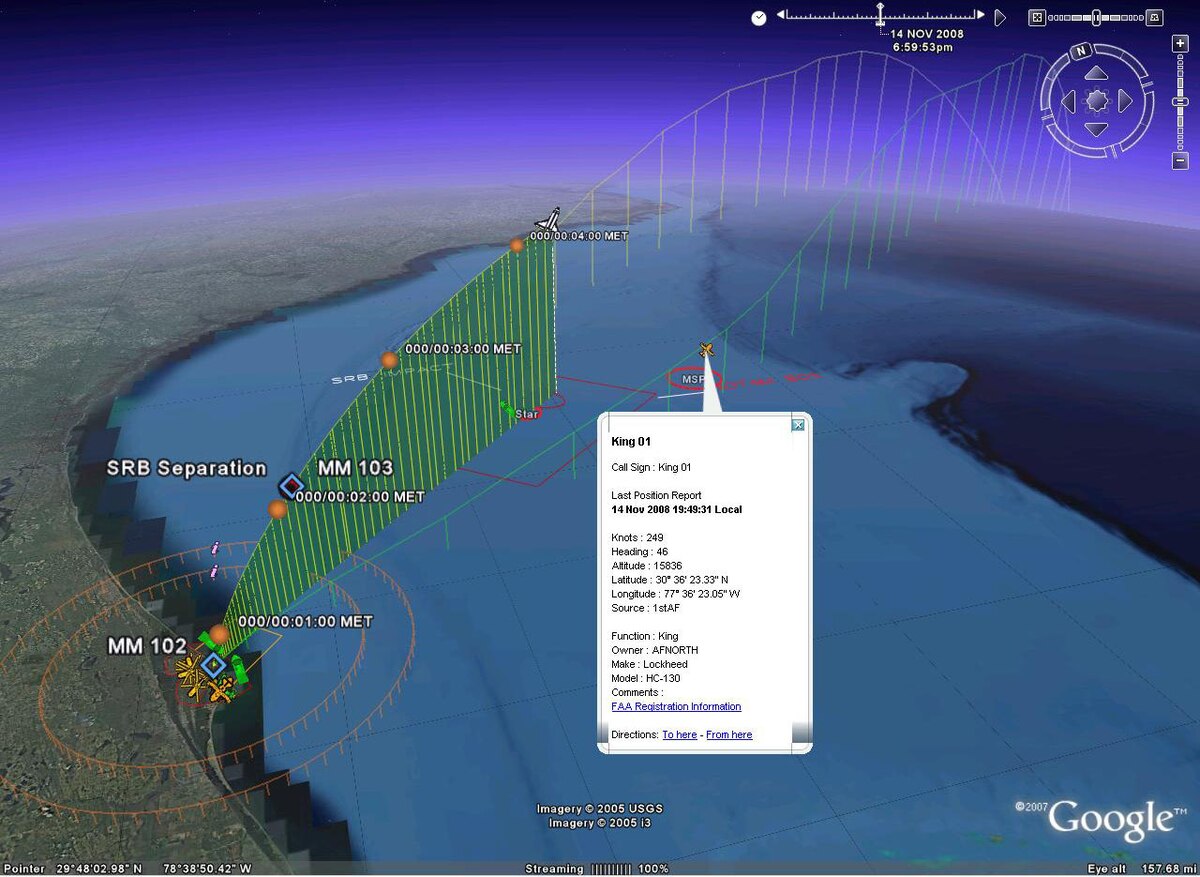This screenshot has height=877, width=1200.
Task: Click the vertical zoom slider handle
Action: coord(1180,101)
